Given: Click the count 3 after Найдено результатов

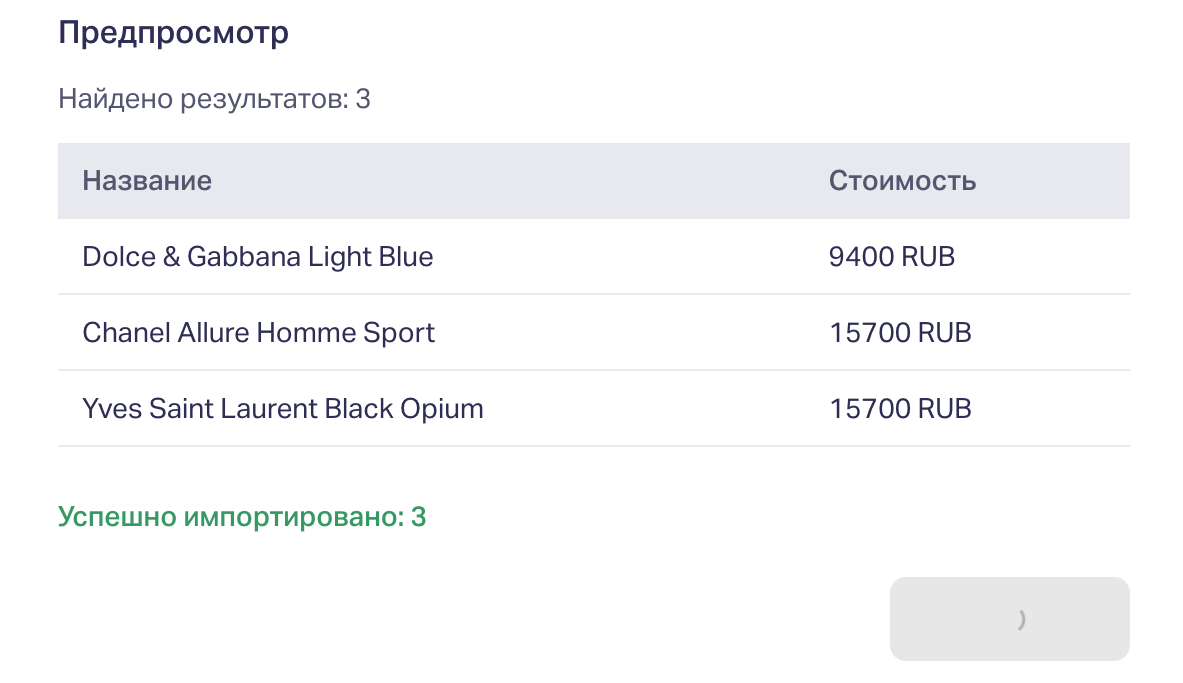Looking at the screenshot, I should [x=363, y=99].
